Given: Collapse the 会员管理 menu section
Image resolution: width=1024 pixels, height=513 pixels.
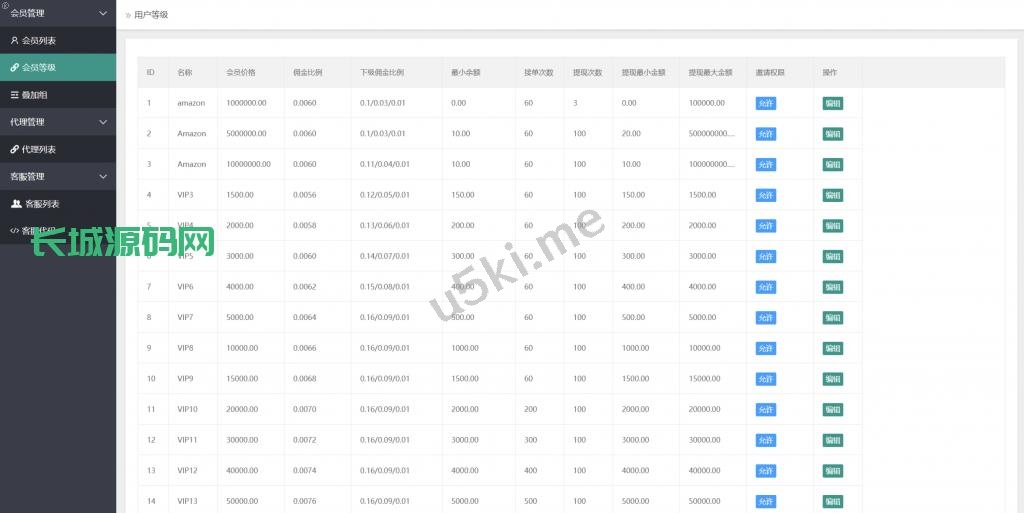Looking at the screenshot, I should pos(103,13).
